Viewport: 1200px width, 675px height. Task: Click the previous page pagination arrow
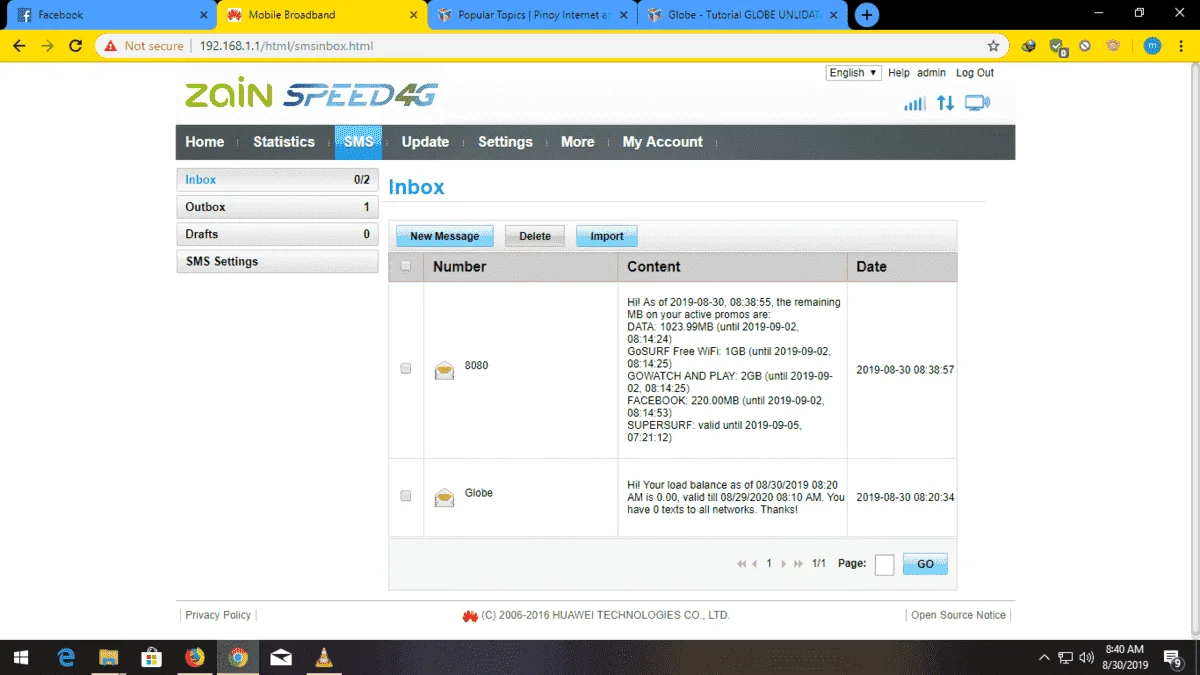(755, 564)
